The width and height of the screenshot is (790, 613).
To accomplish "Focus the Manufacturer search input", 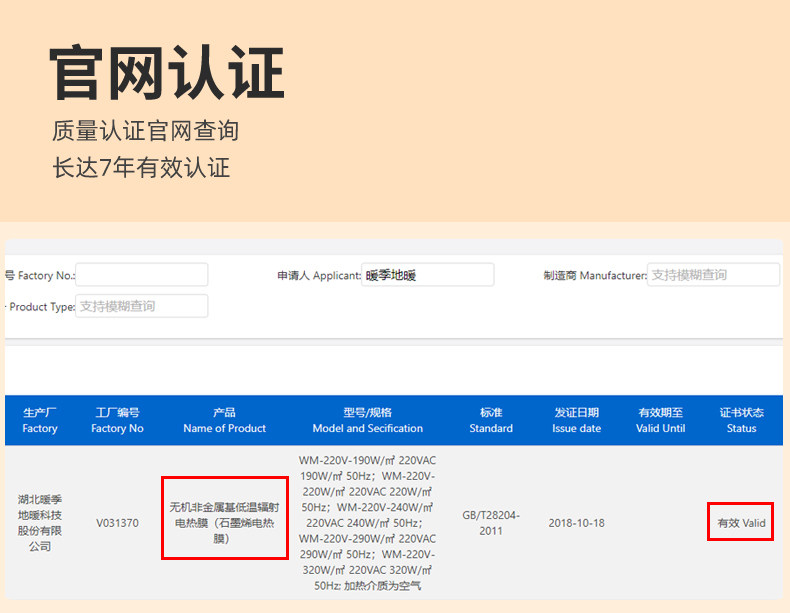I will [x=713, y=275].
